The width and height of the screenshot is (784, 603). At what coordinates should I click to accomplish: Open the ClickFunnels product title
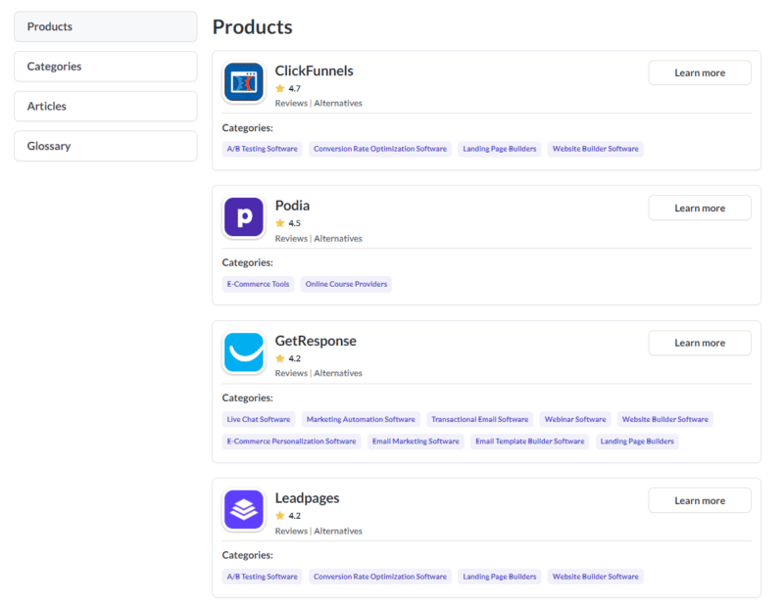314,71
